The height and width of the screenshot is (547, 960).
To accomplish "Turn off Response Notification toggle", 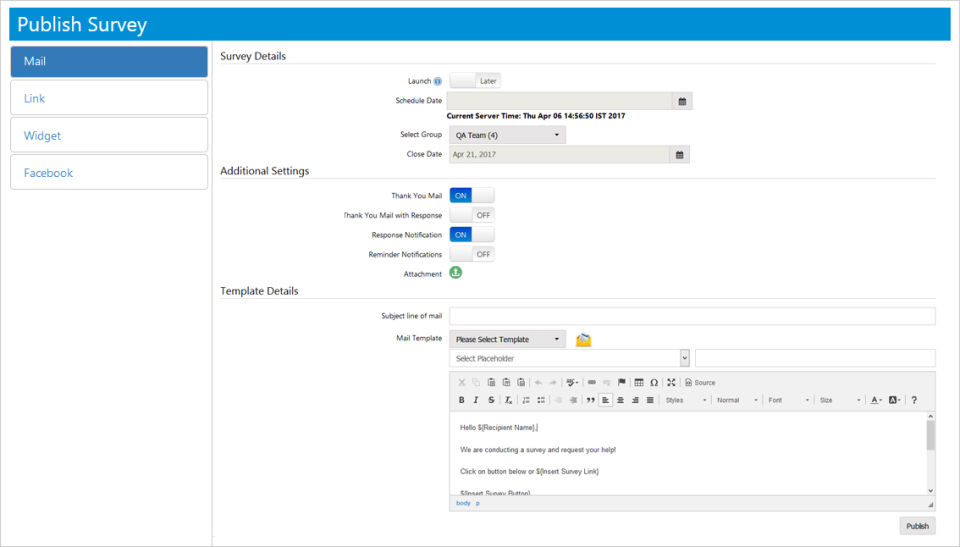I will coord(472,235).
